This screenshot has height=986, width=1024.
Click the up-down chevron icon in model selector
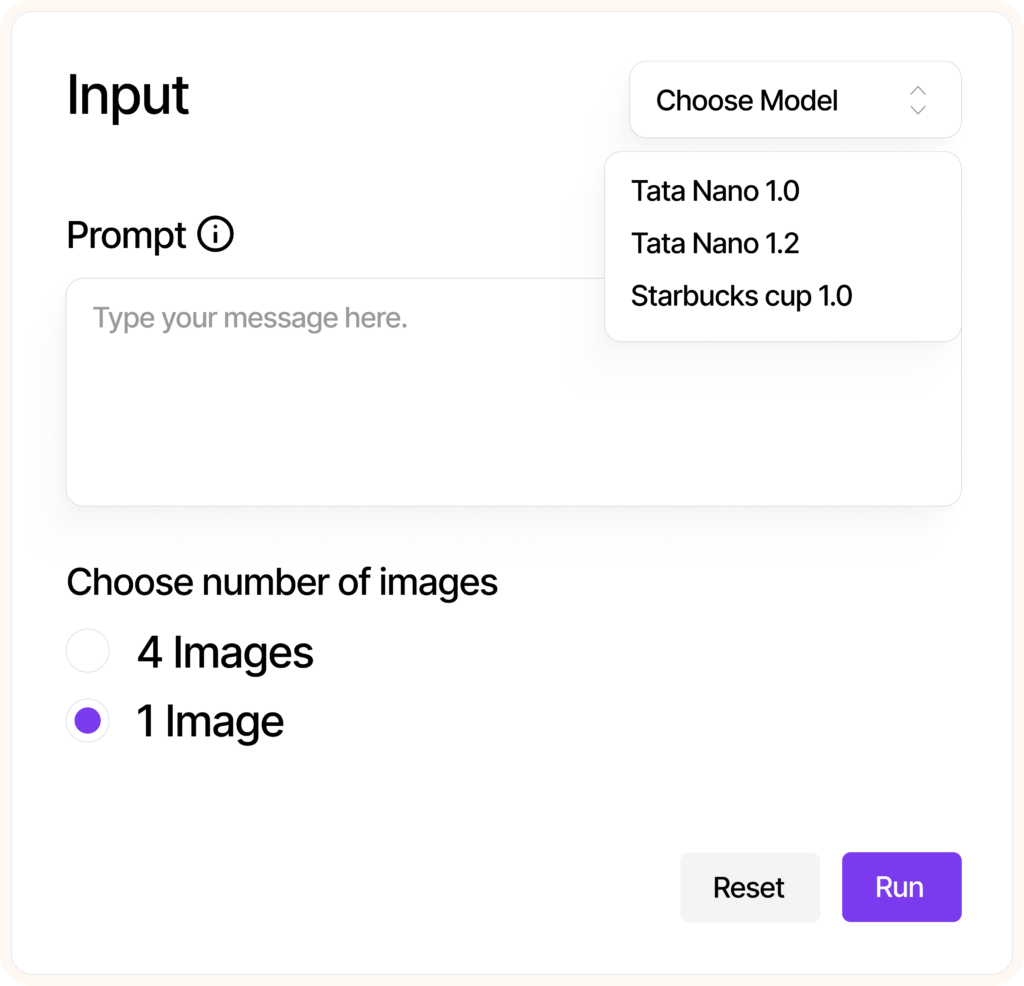pyautogui.click(x=918, y=101)
